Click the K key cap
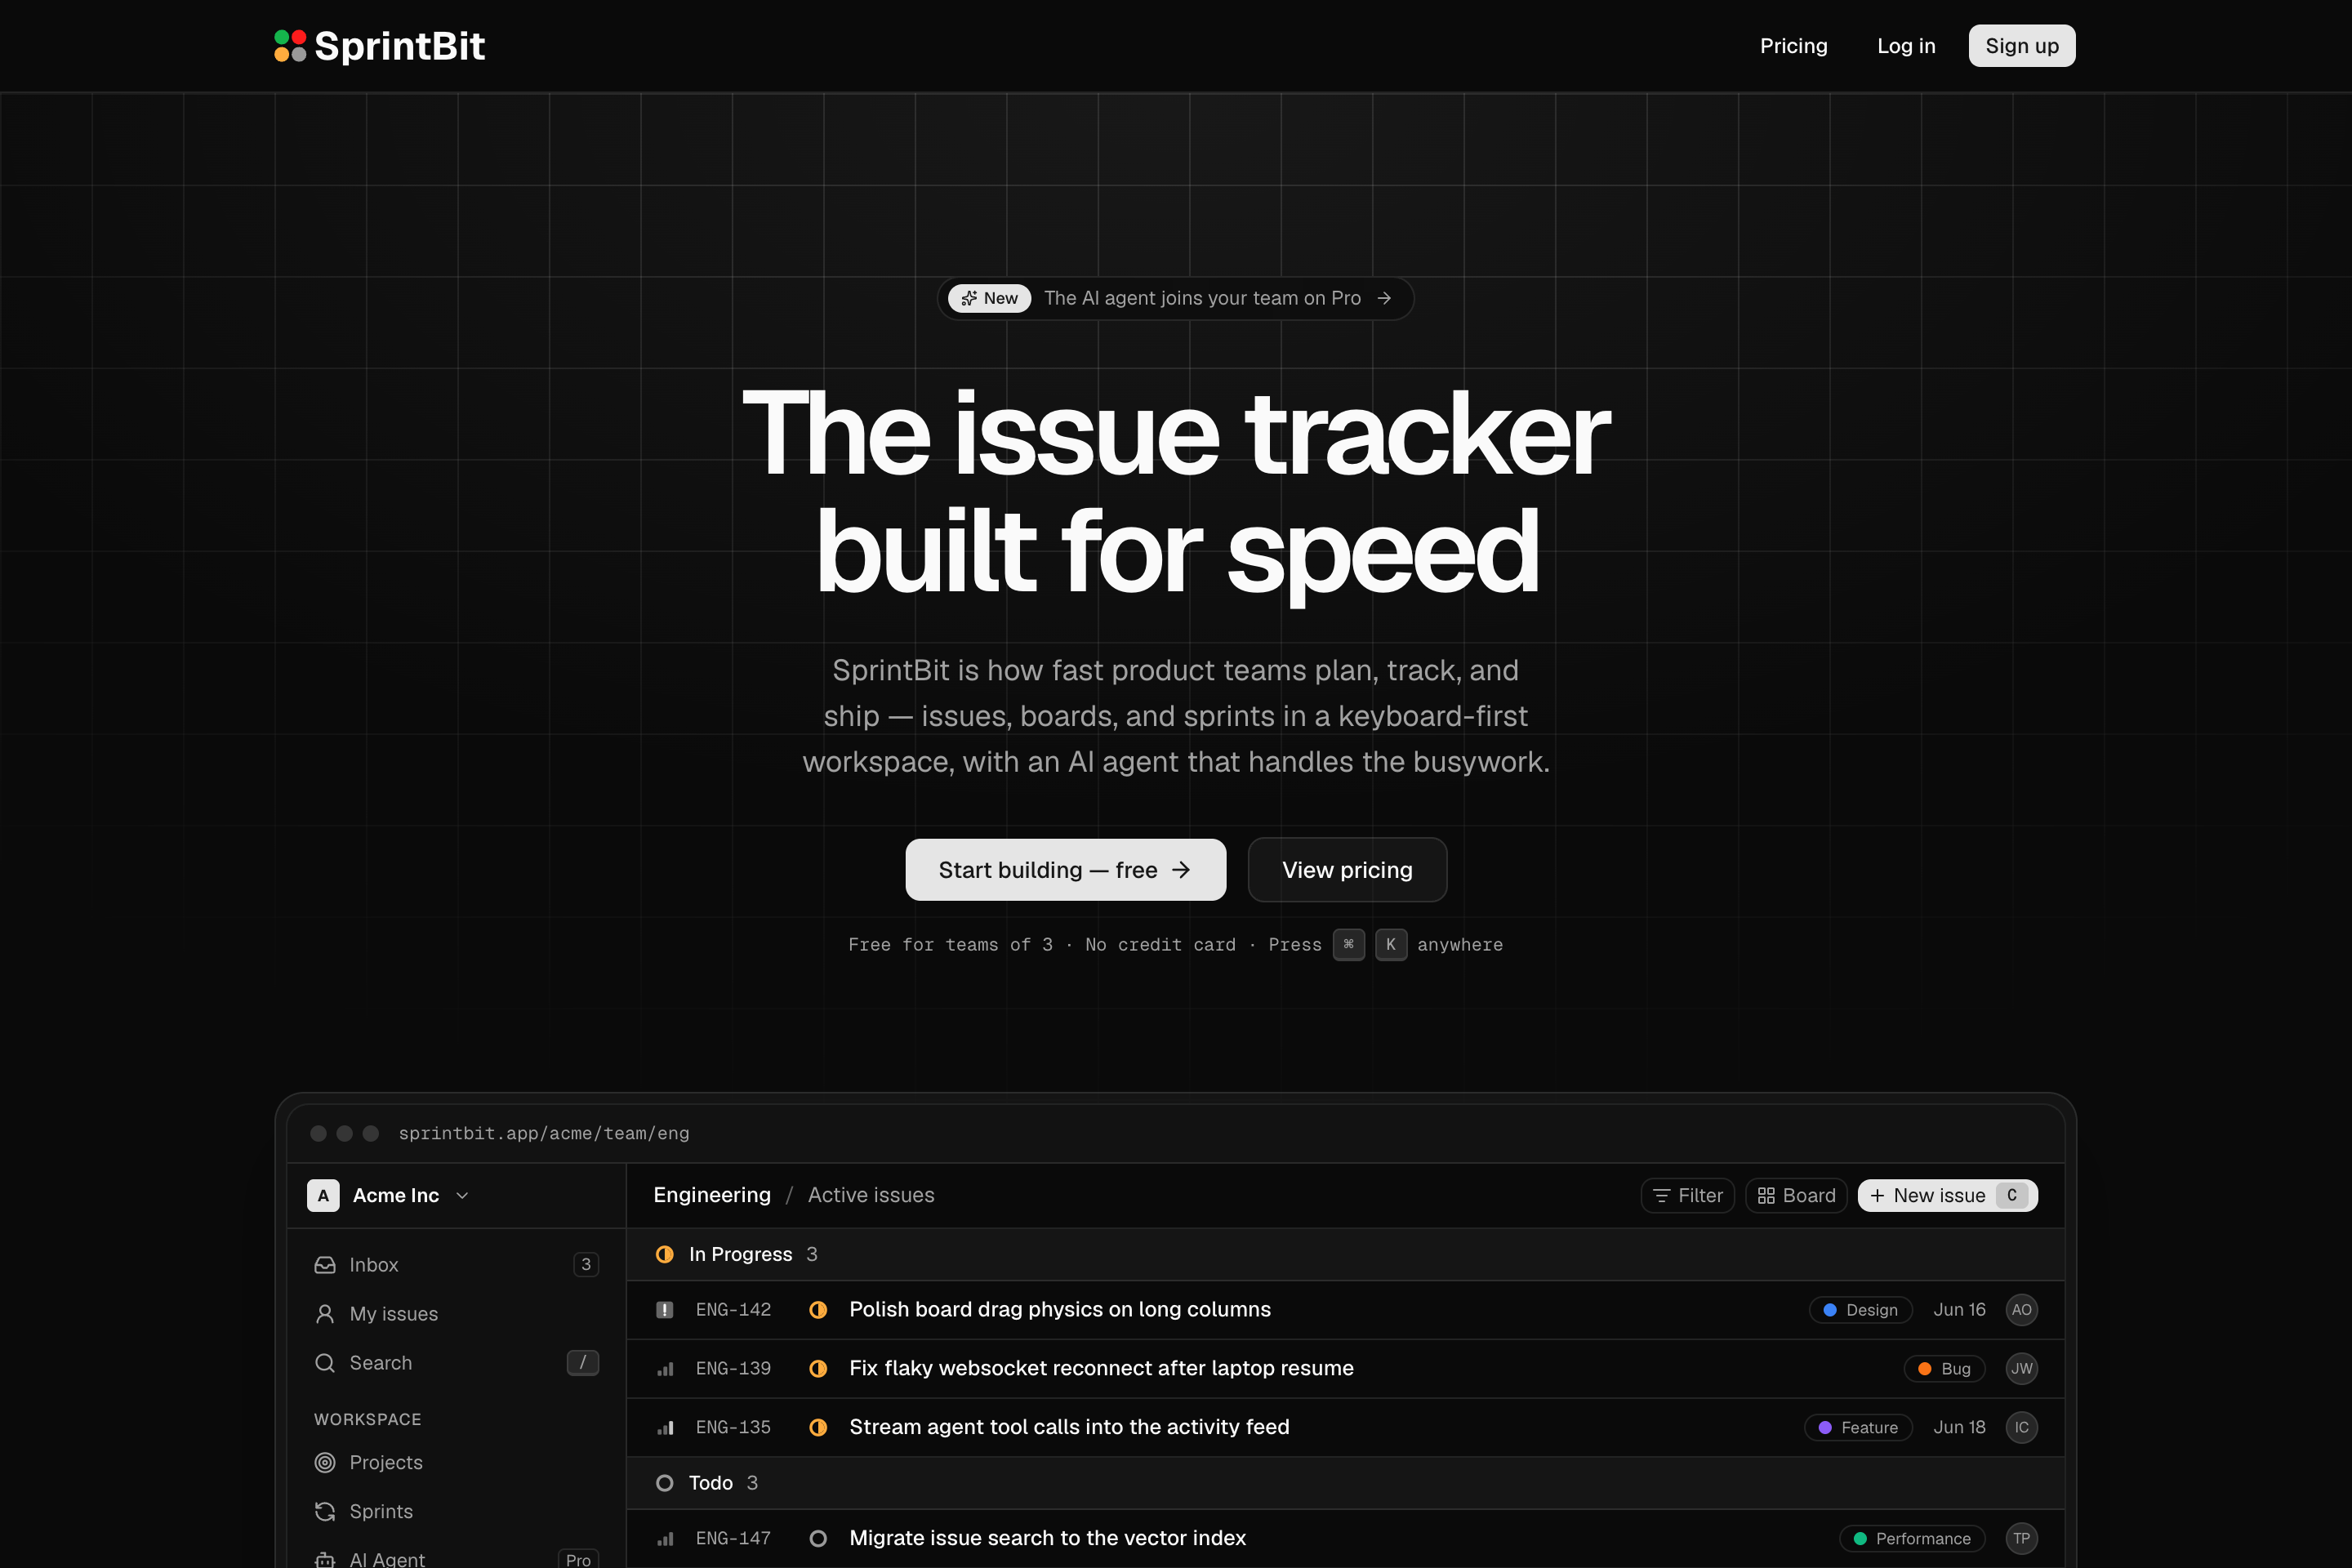 click(x=1390, y=944)
